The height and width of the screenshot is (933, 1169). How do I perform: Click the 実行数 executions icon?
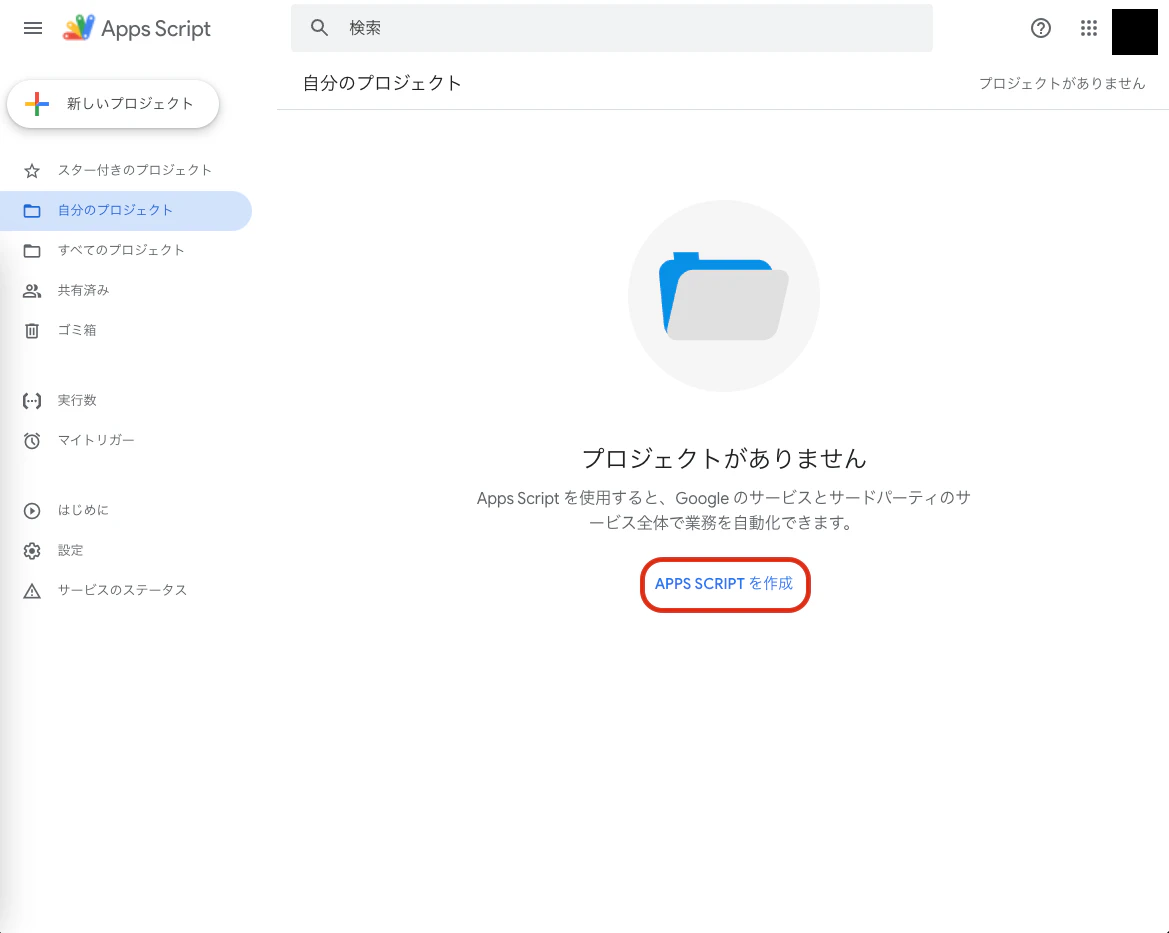[31, 400]
